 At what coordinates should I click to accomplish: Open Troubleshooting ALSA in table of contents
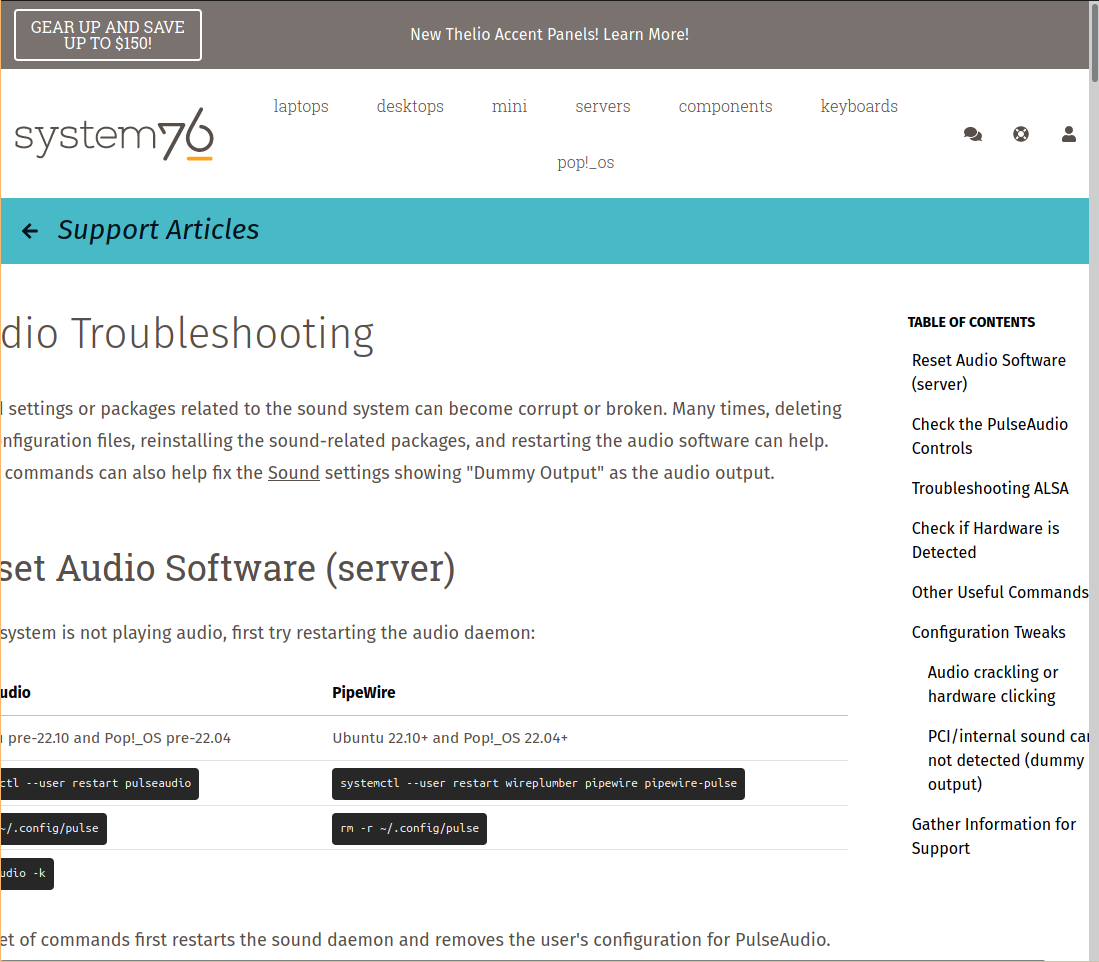point(990,488)
